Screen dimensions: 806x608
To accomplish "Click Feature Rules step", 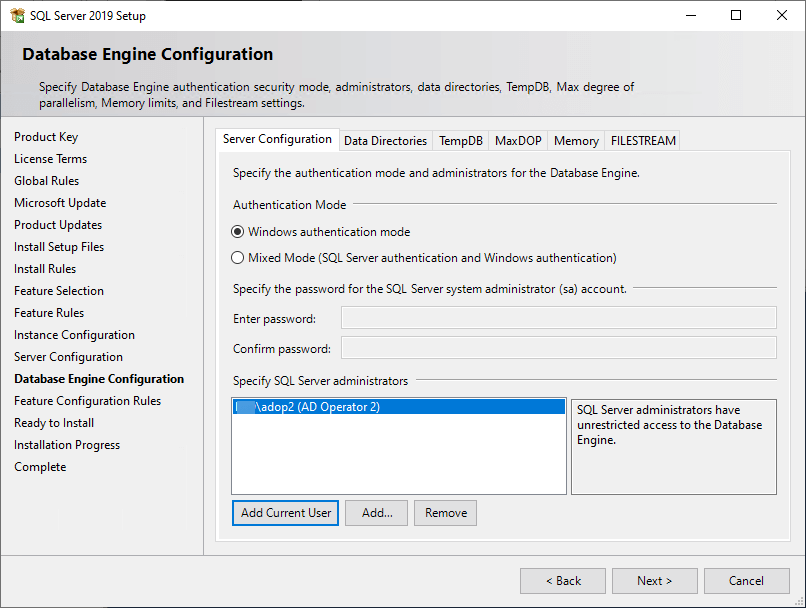I will (x=49, y=313).
